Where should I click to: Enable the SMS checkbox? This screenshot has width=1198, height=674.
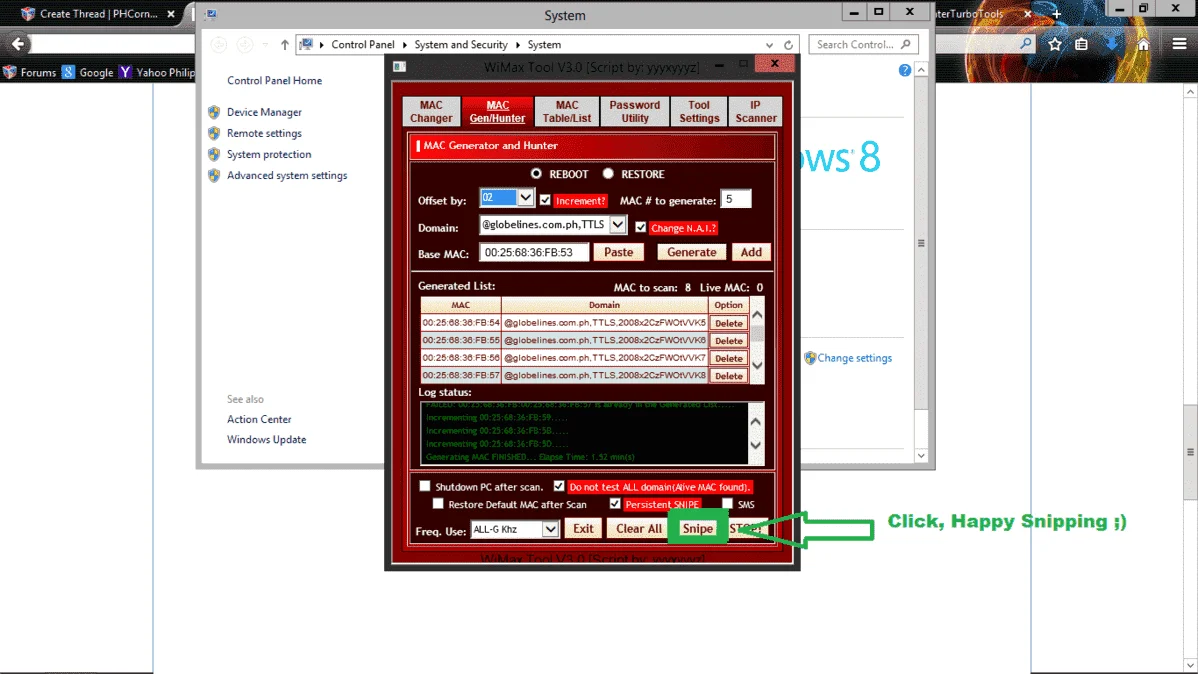(x=727, y=504)
